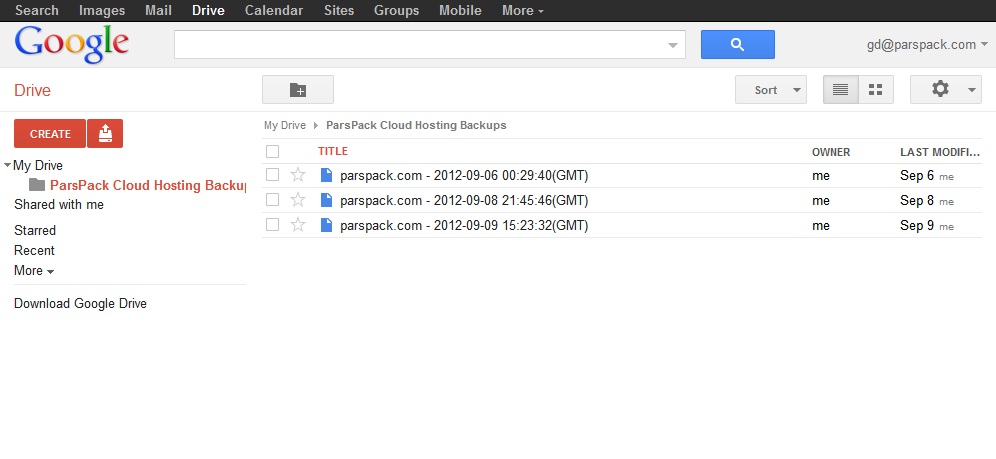Open Drive in top navigation bar
Image resolution: width=996 pixels, height=459 pixels.
tap(208, 10)
